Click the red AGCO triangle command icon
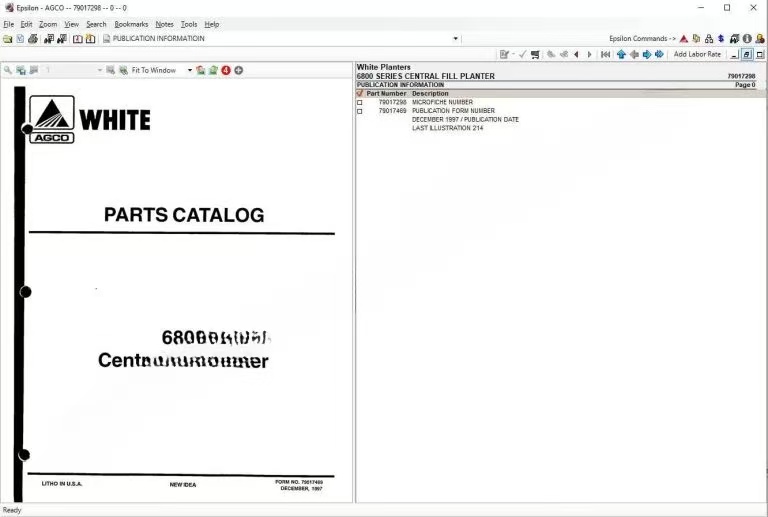 click(x=684, y=39)
